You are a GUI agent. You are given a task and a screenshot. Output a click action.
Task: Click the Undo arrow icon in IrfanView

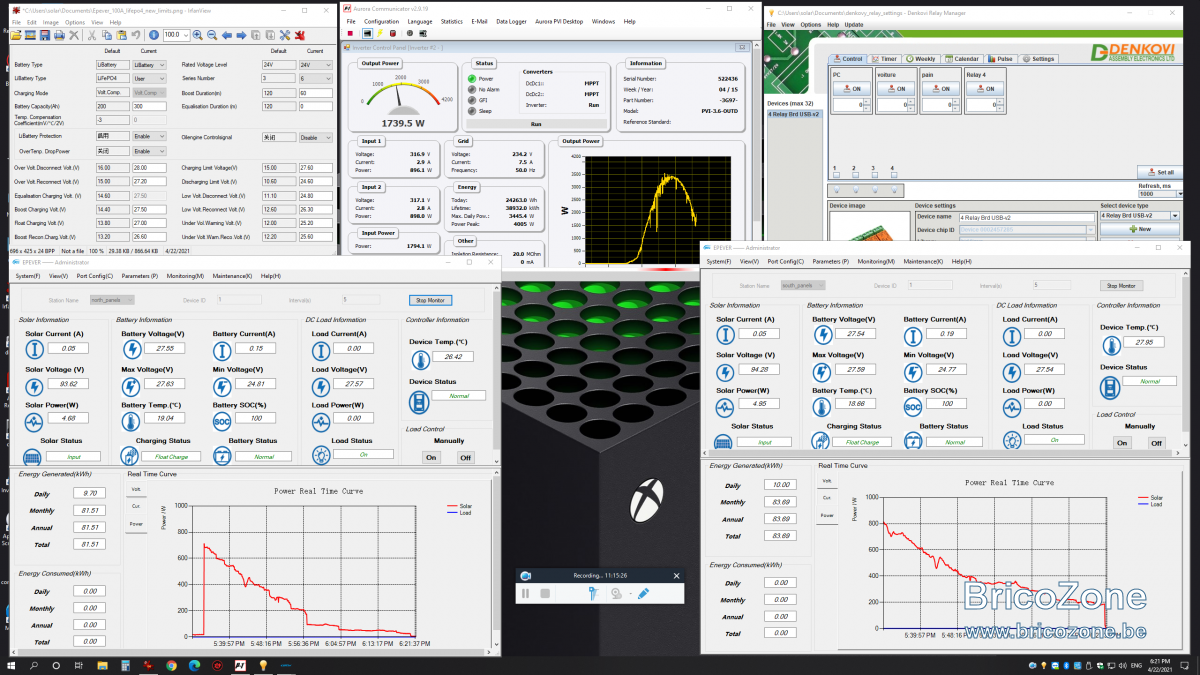[x=136, y=35]
